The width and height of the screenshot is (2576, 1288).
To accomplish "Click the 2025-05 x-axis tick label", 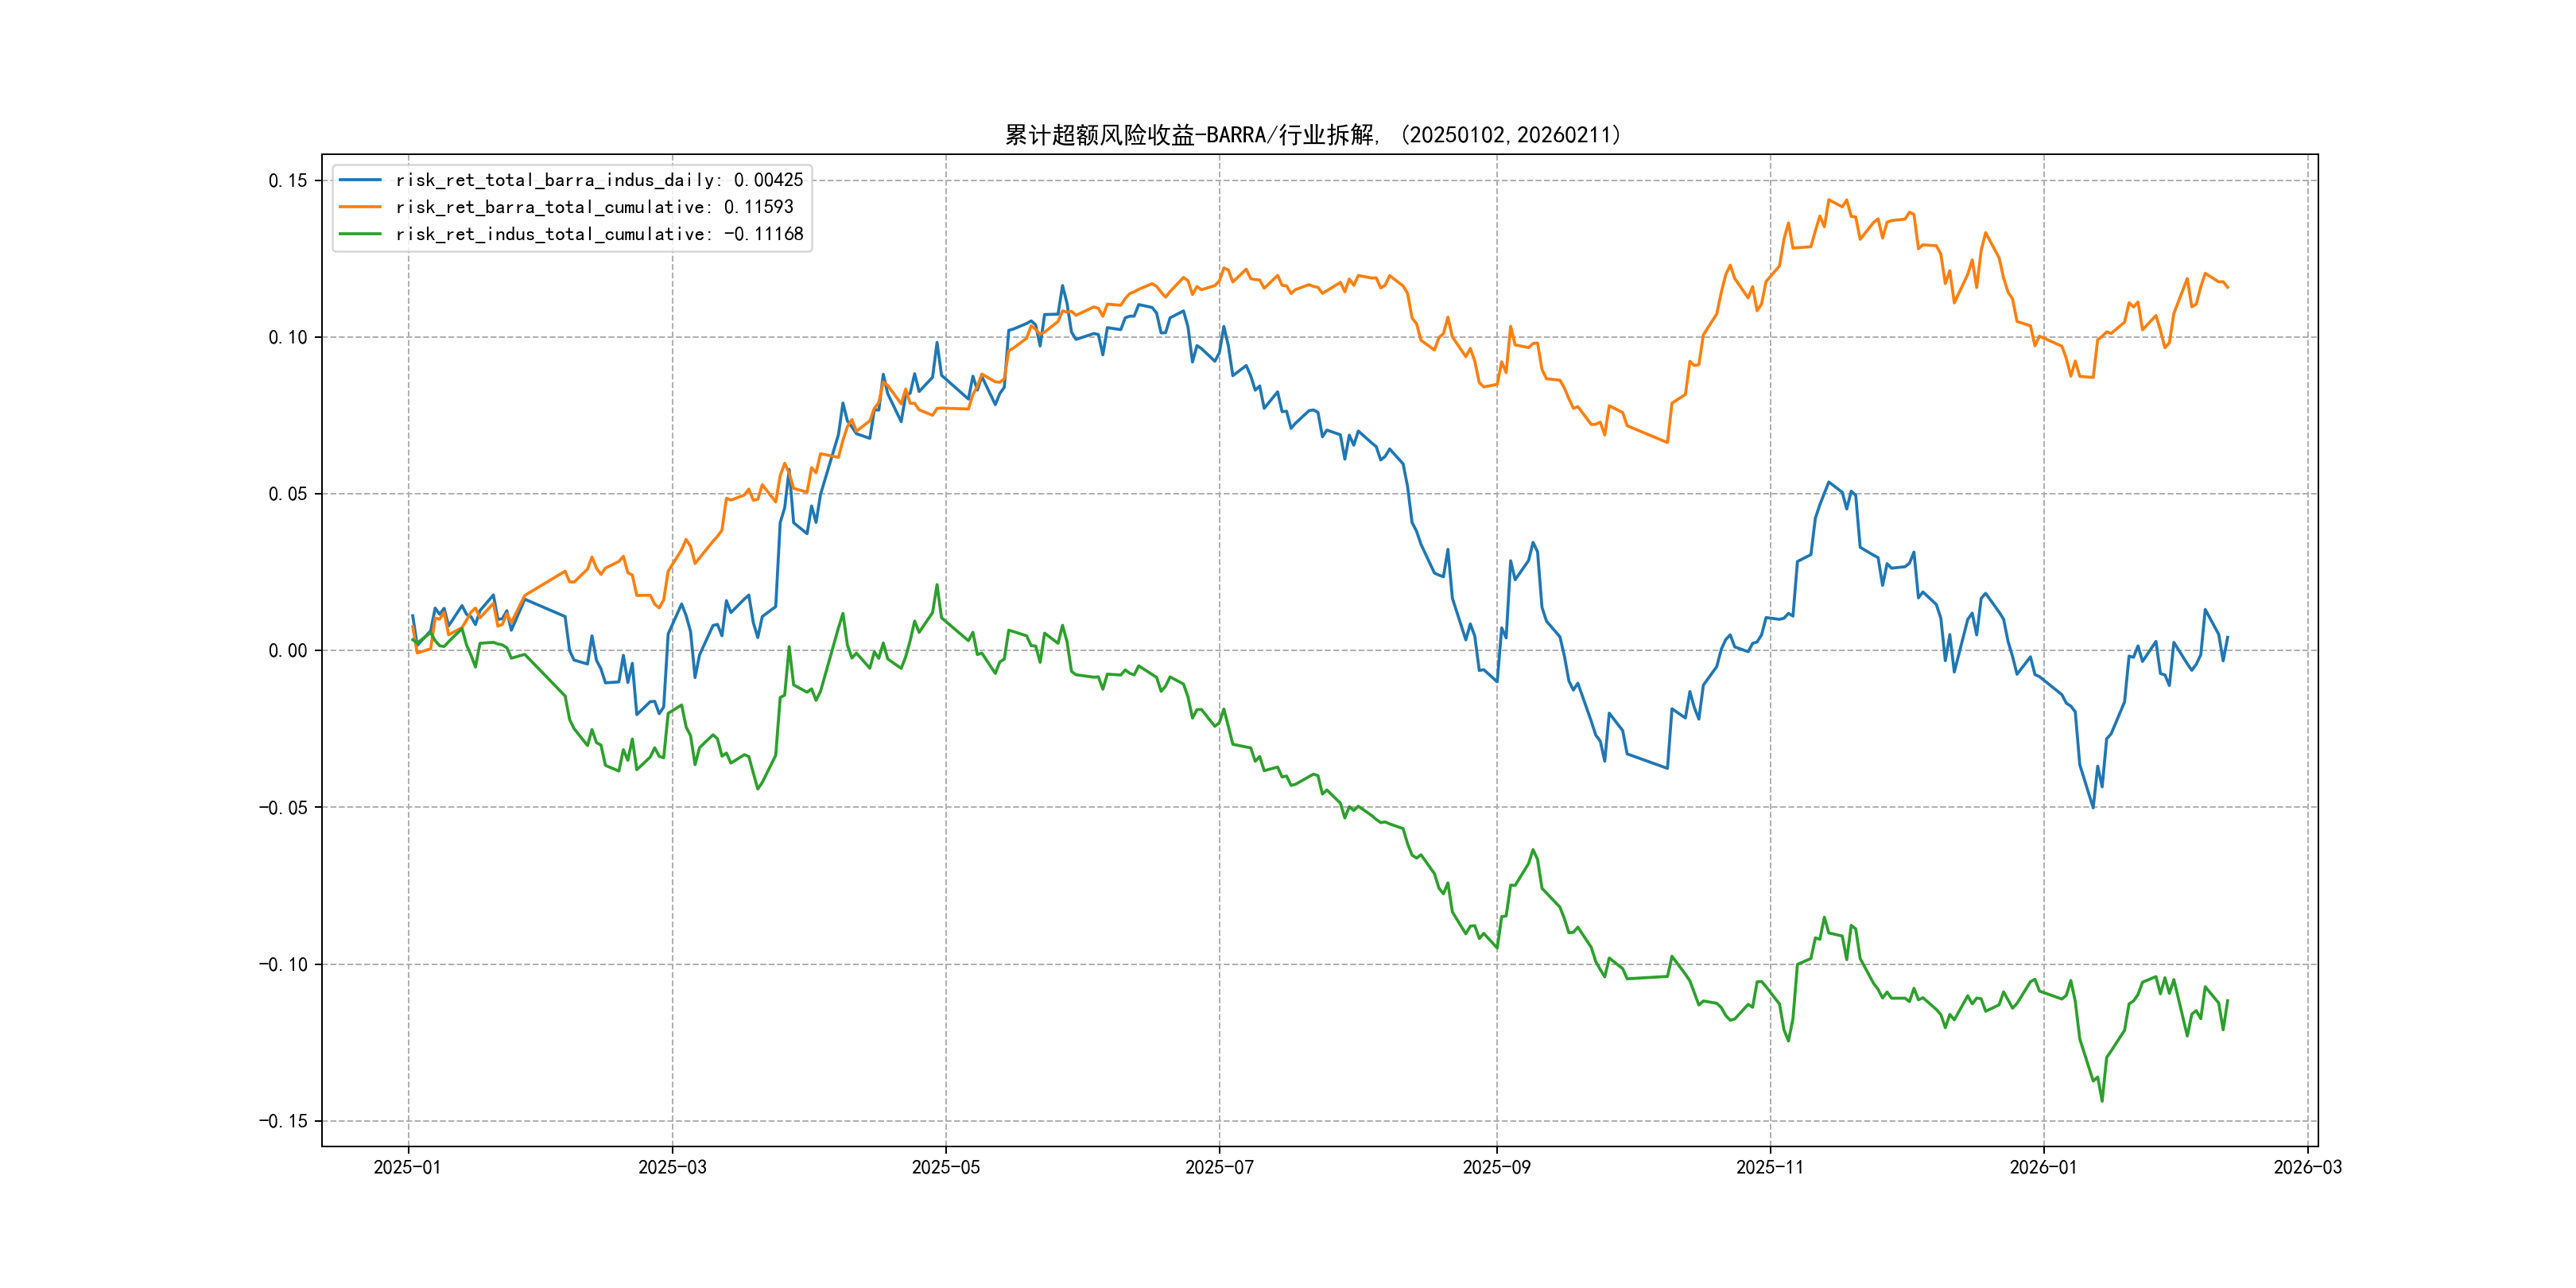I will point(945,1167).
